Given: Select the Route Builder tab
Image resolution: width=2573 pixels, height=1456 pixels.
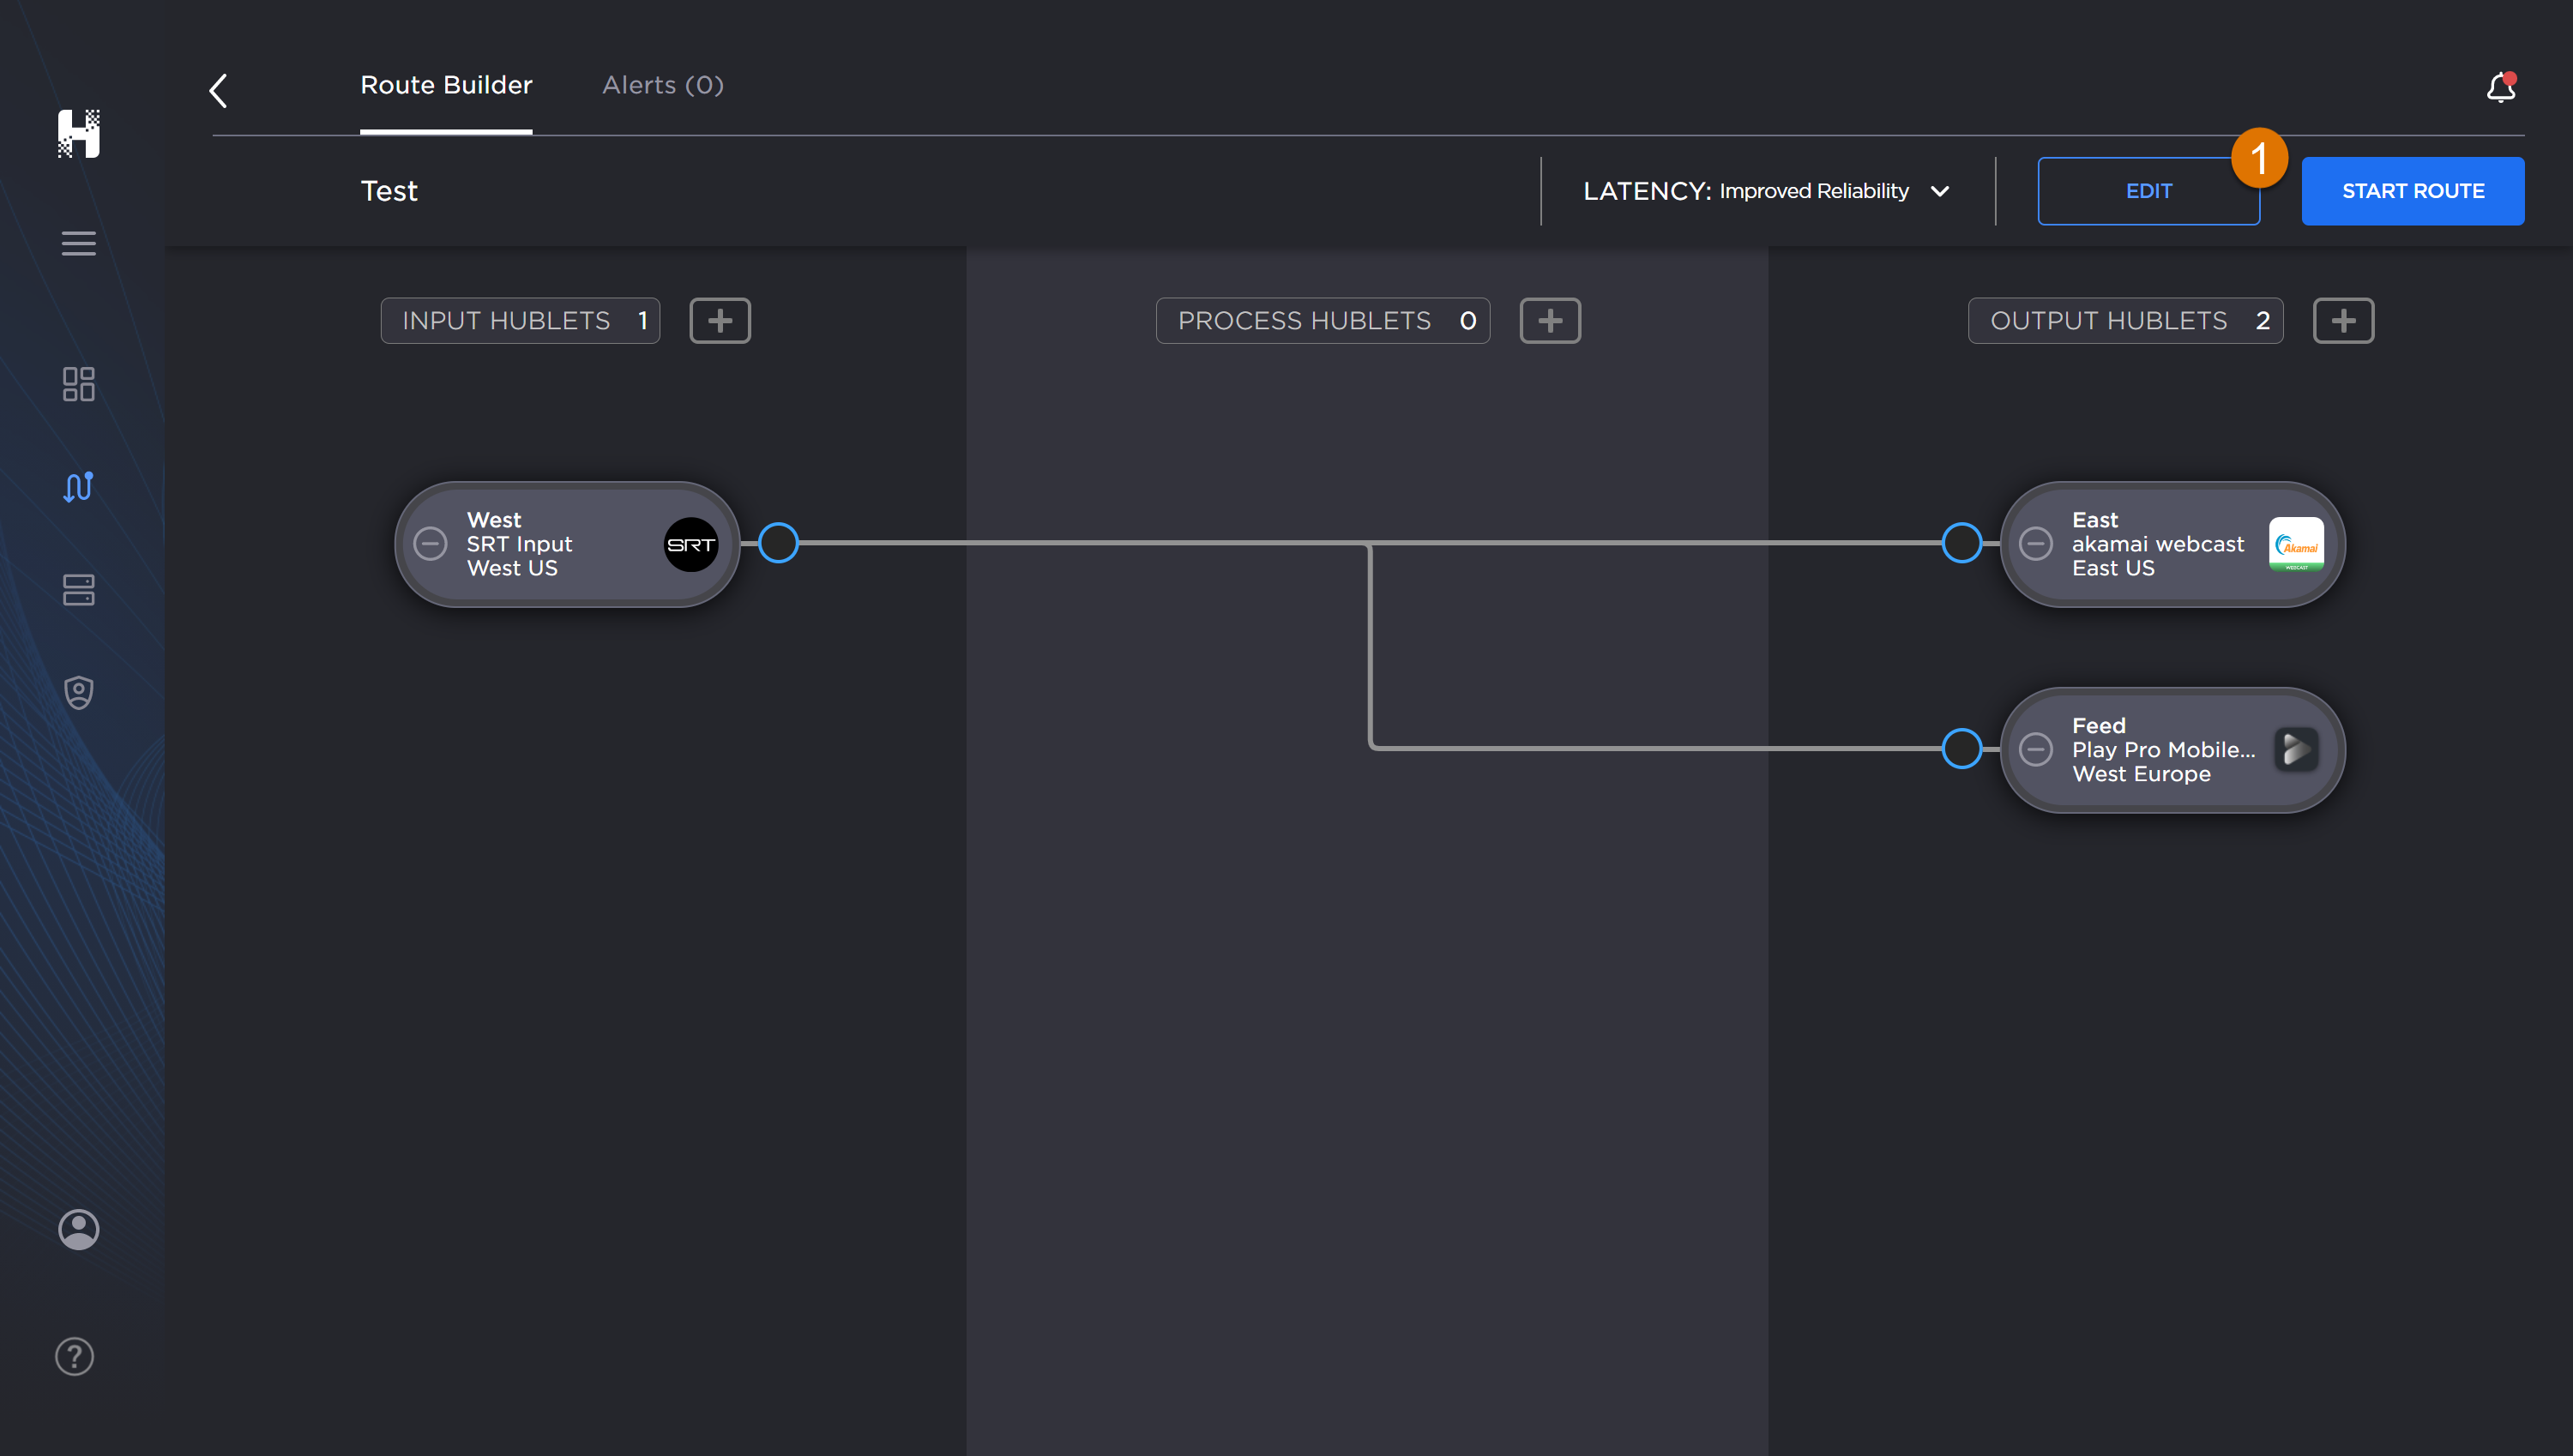Looking at the screenshot, I should [x=446, y=85].
